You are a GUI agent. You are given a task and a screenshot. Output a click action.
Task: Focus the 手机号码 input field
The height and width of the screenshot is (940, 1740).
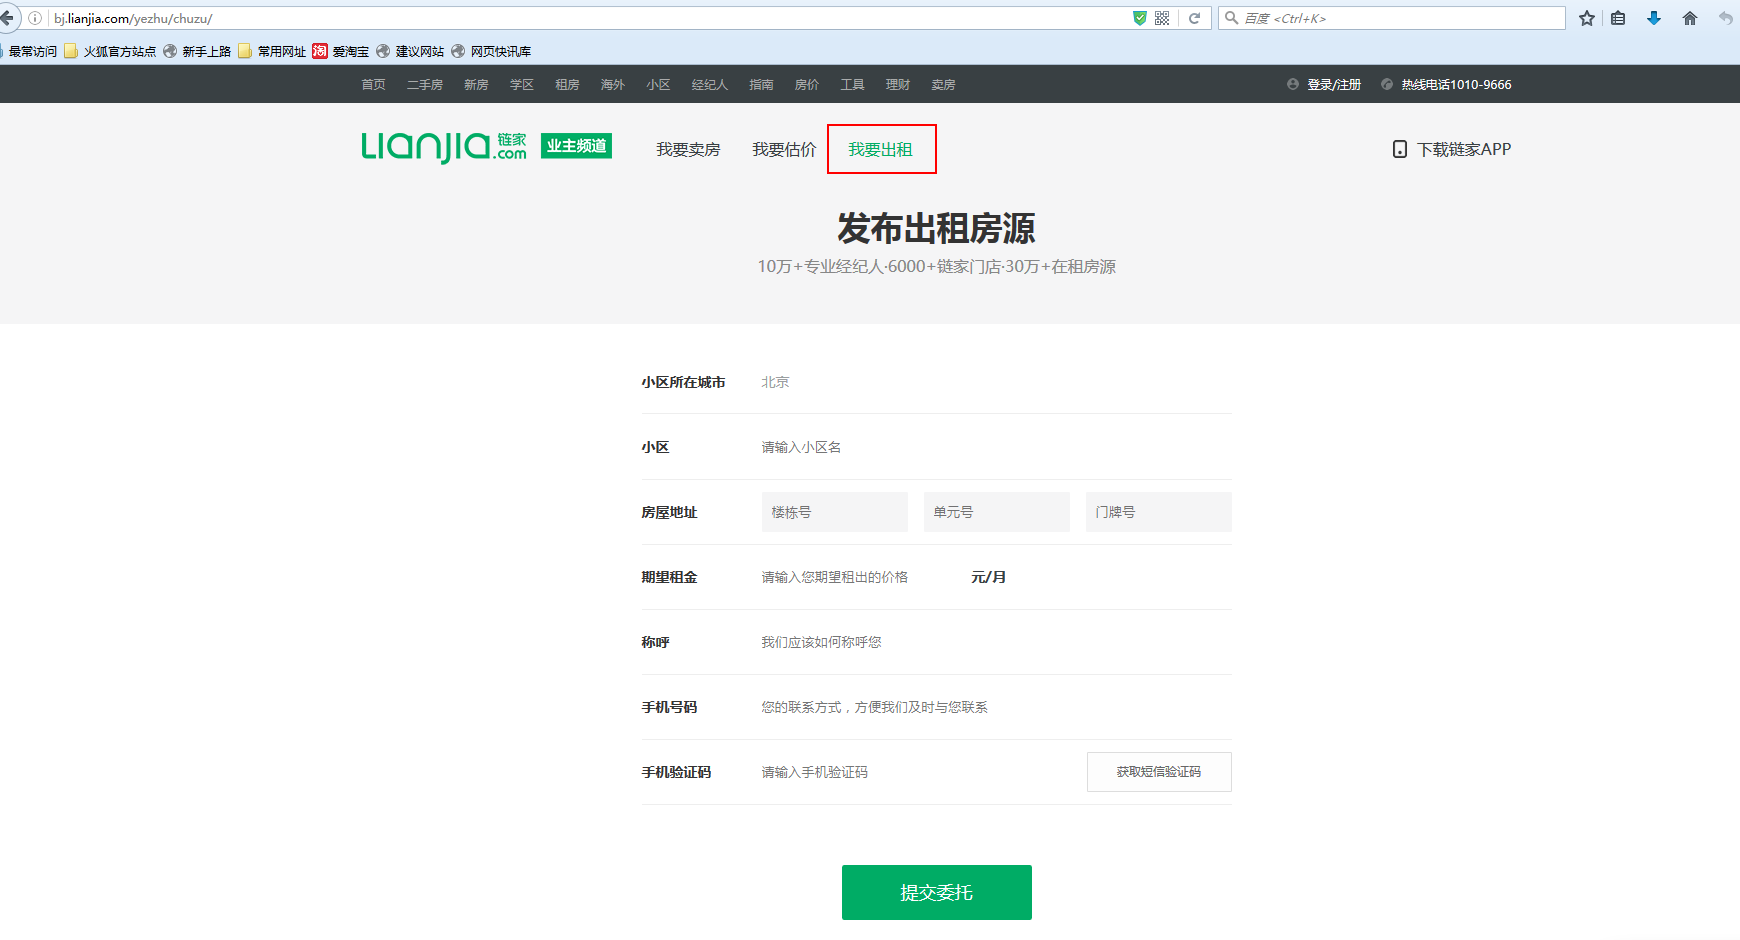click(x=996, y=707)
